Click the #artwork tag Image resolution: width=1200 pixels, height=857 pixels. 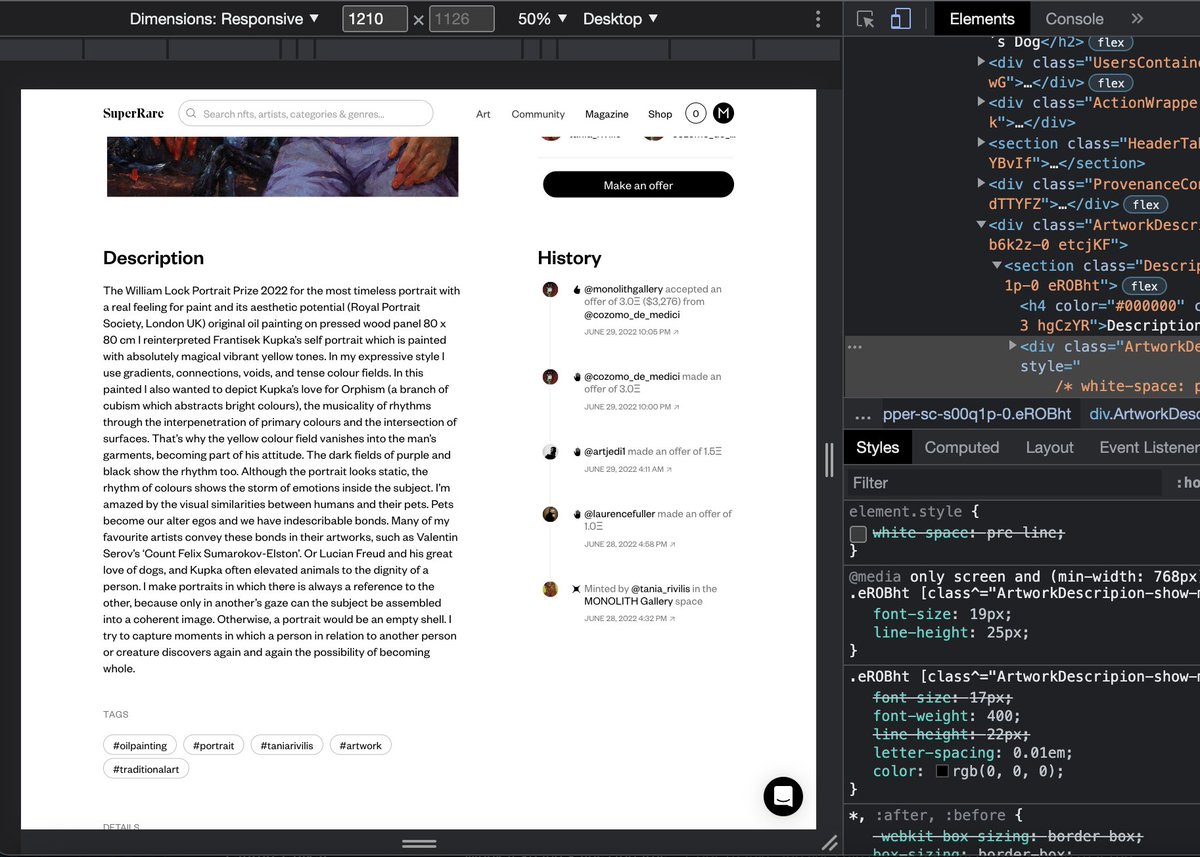(x=361, y=746)
